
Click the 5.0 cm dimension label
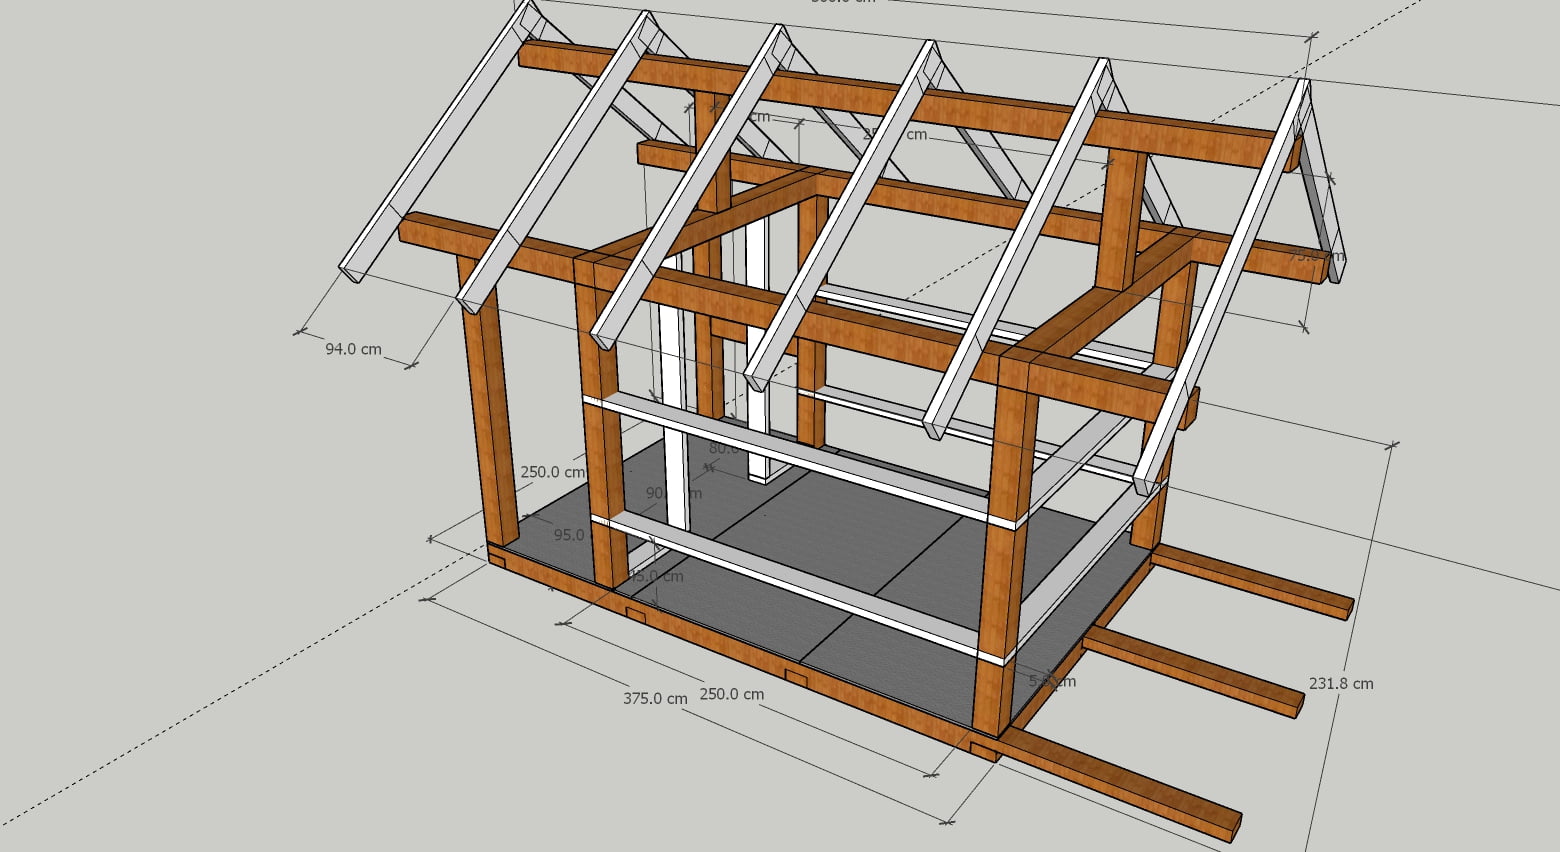[1053, 682]
